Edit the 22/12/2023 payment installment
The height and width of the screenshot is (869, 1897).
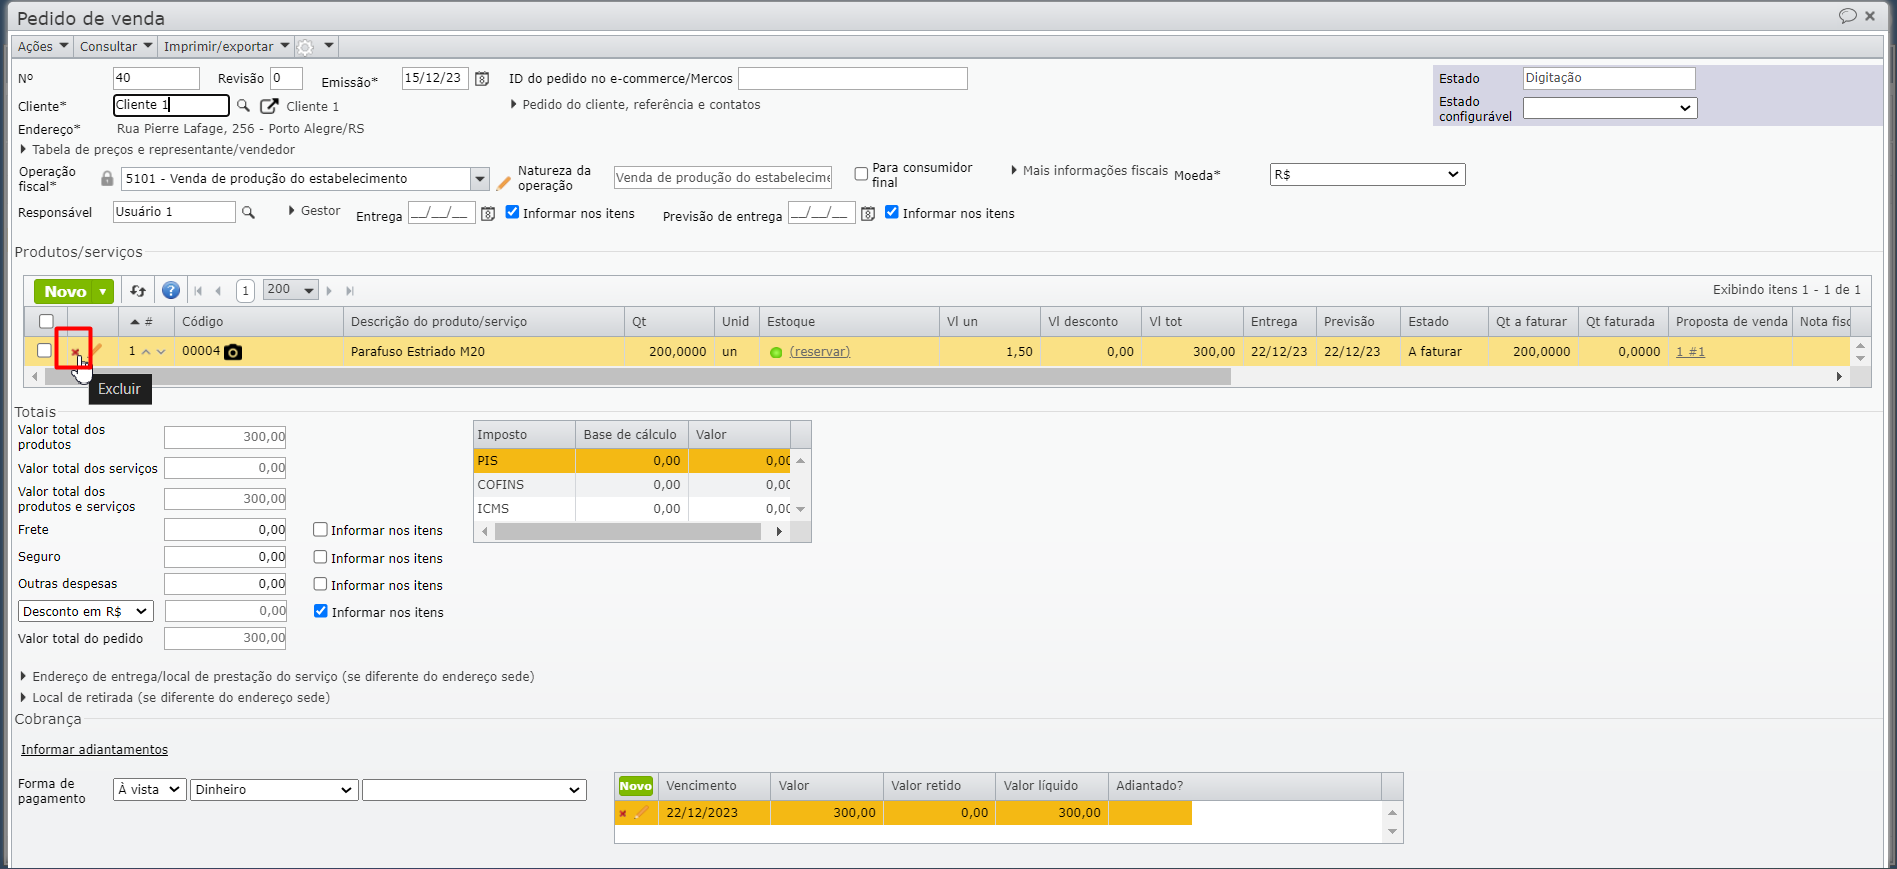[641, 812]
